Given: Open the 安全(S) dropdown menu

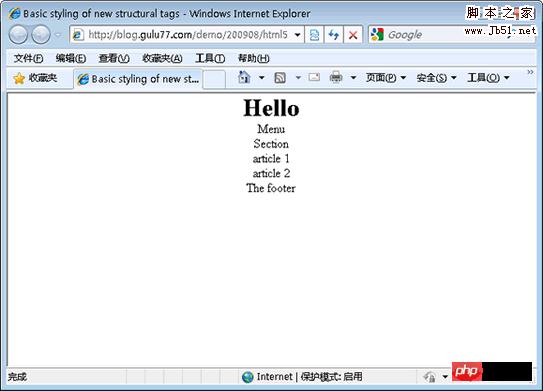Looking at the screenshot, I should (436, 78).
